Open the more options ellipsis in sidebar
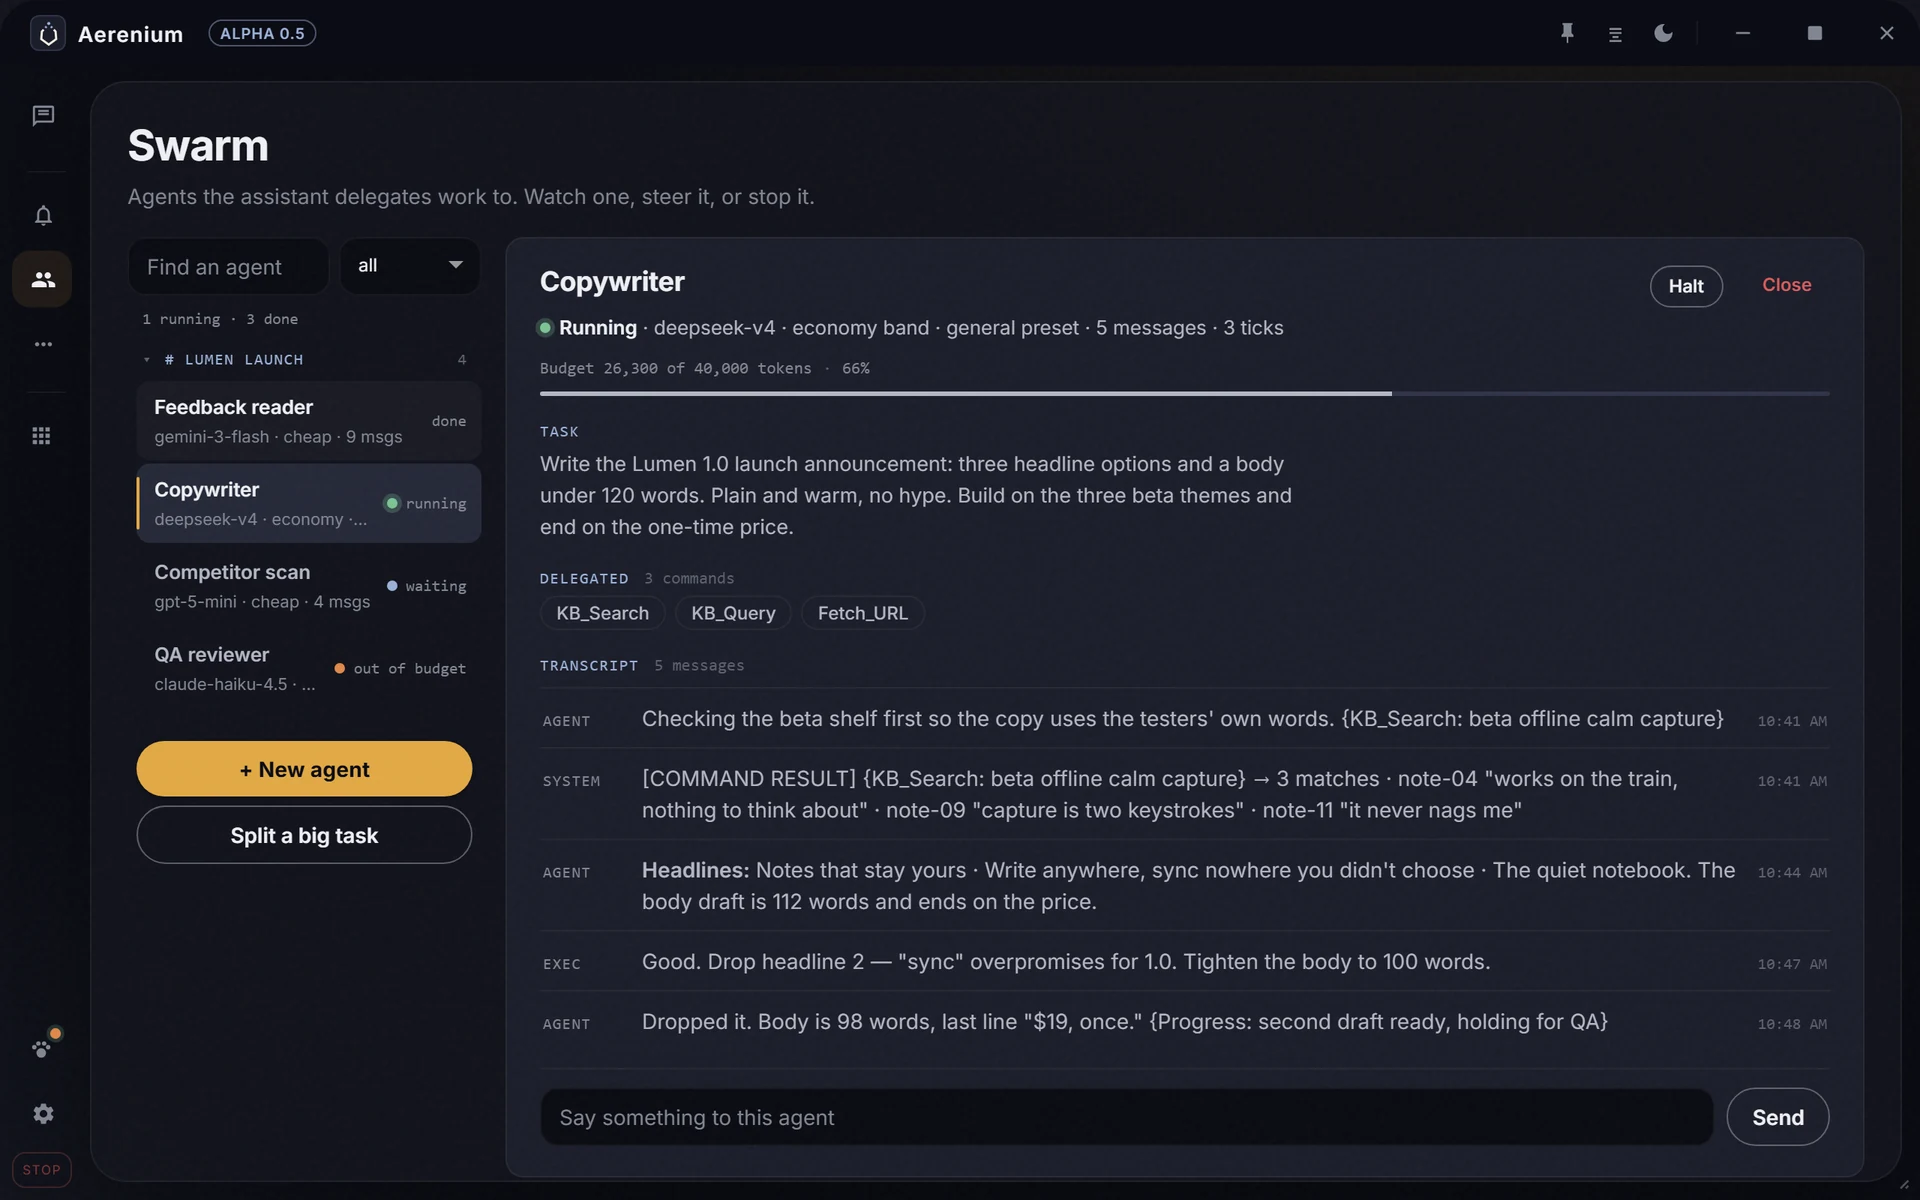1920x1200 pixels. point(43,344)
